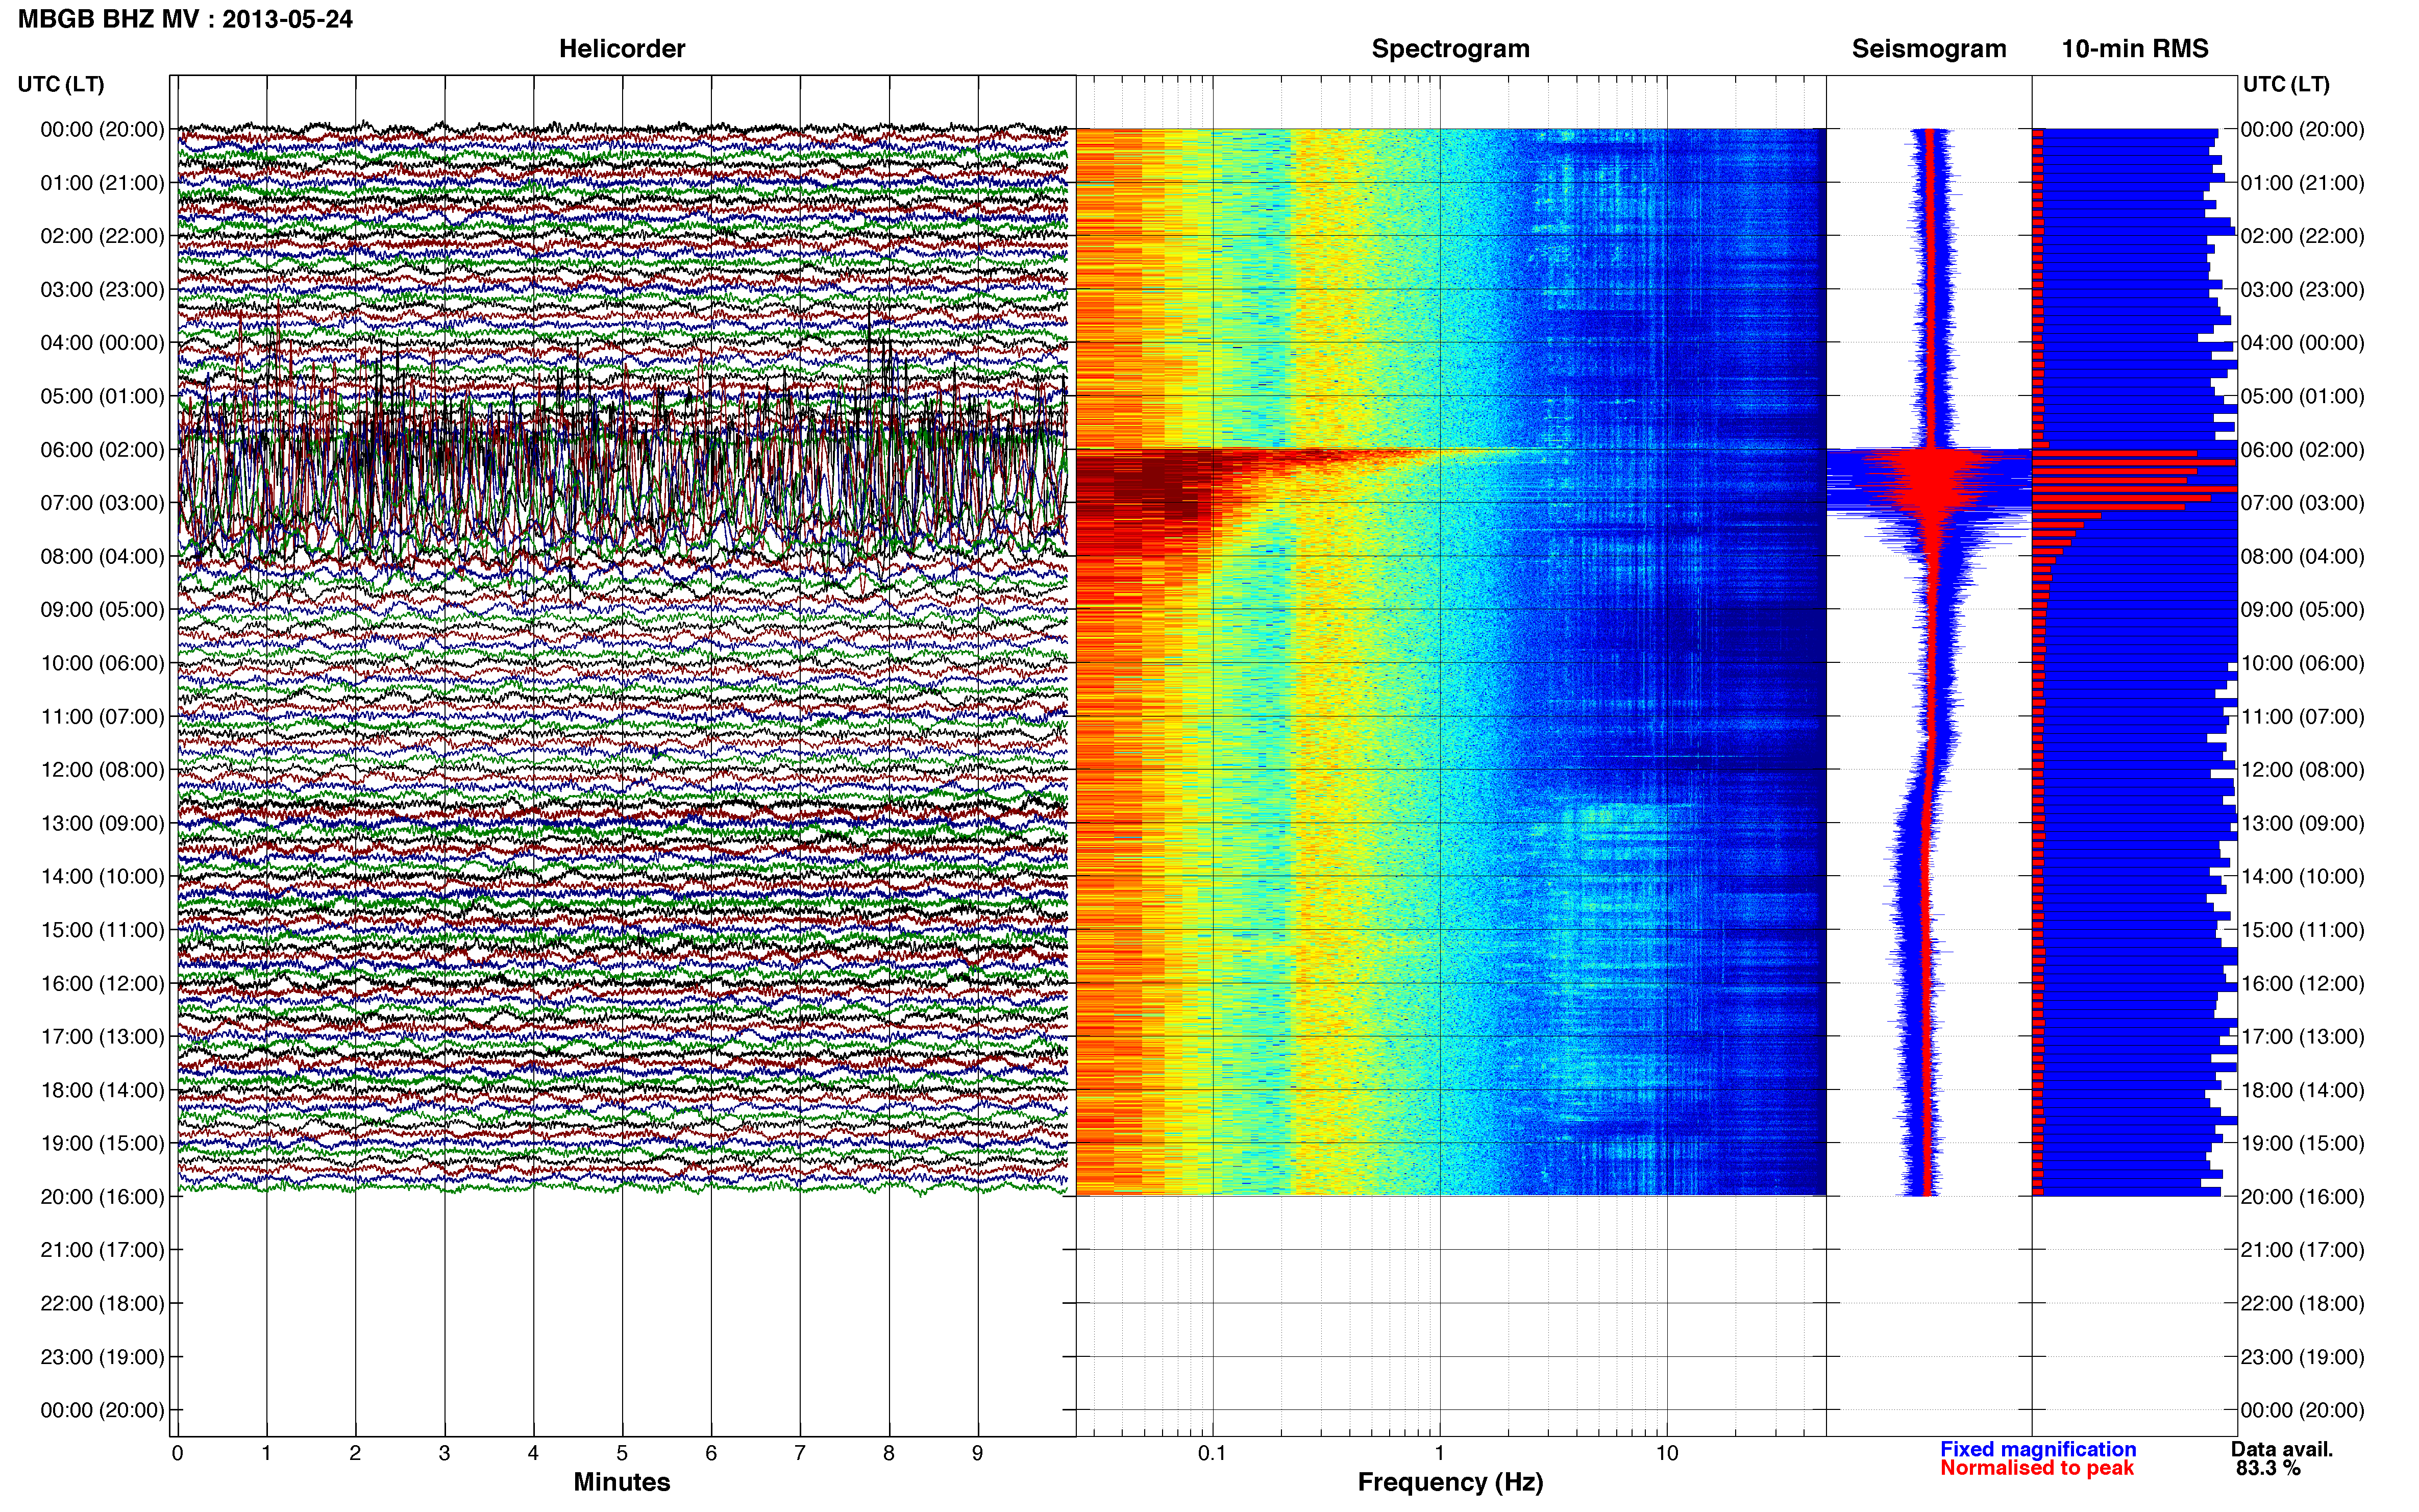This screenshot has width=2419, height=1512.
Task: Click the "Data avail." label
Action: point(2282,1449)
